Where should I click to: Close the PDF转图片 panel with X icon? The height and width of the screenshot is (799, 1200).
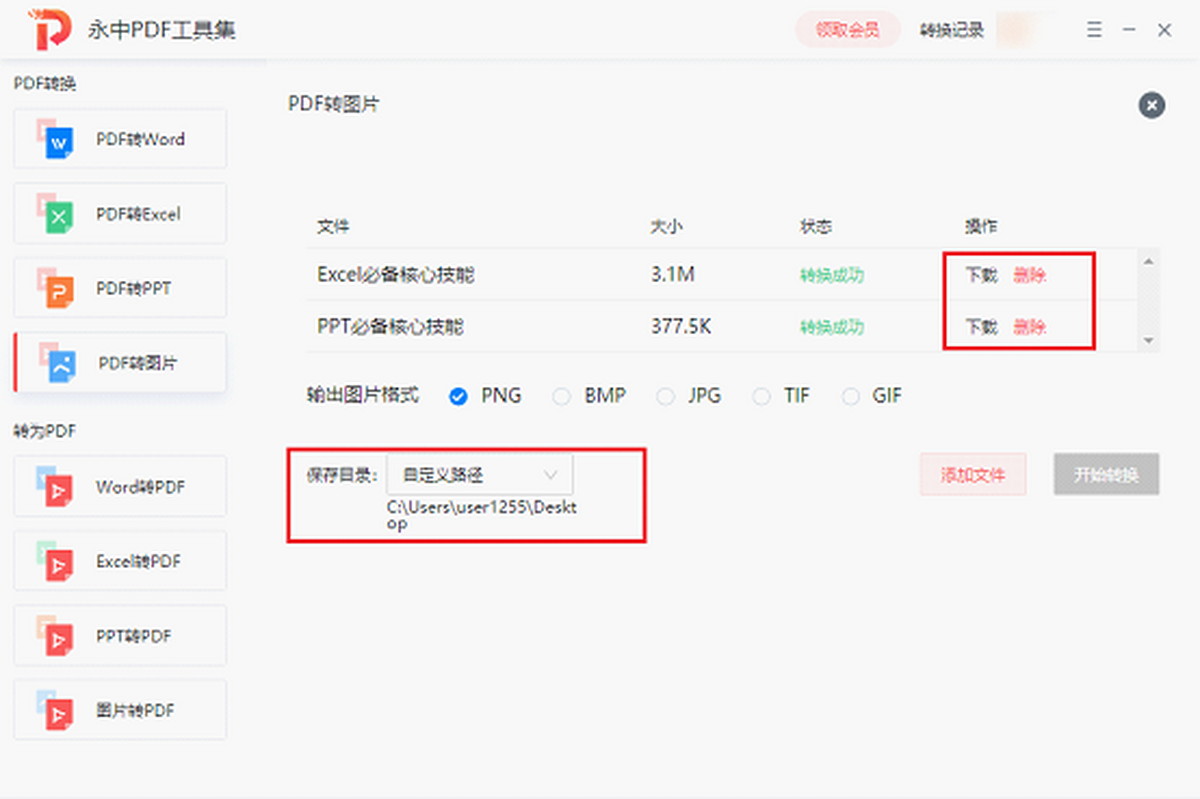1151,105
